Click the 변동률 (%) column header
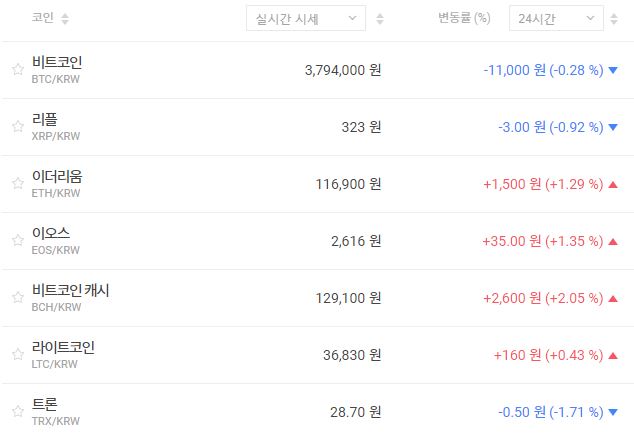This screenshot has height=438, width=634. (465, 18)
